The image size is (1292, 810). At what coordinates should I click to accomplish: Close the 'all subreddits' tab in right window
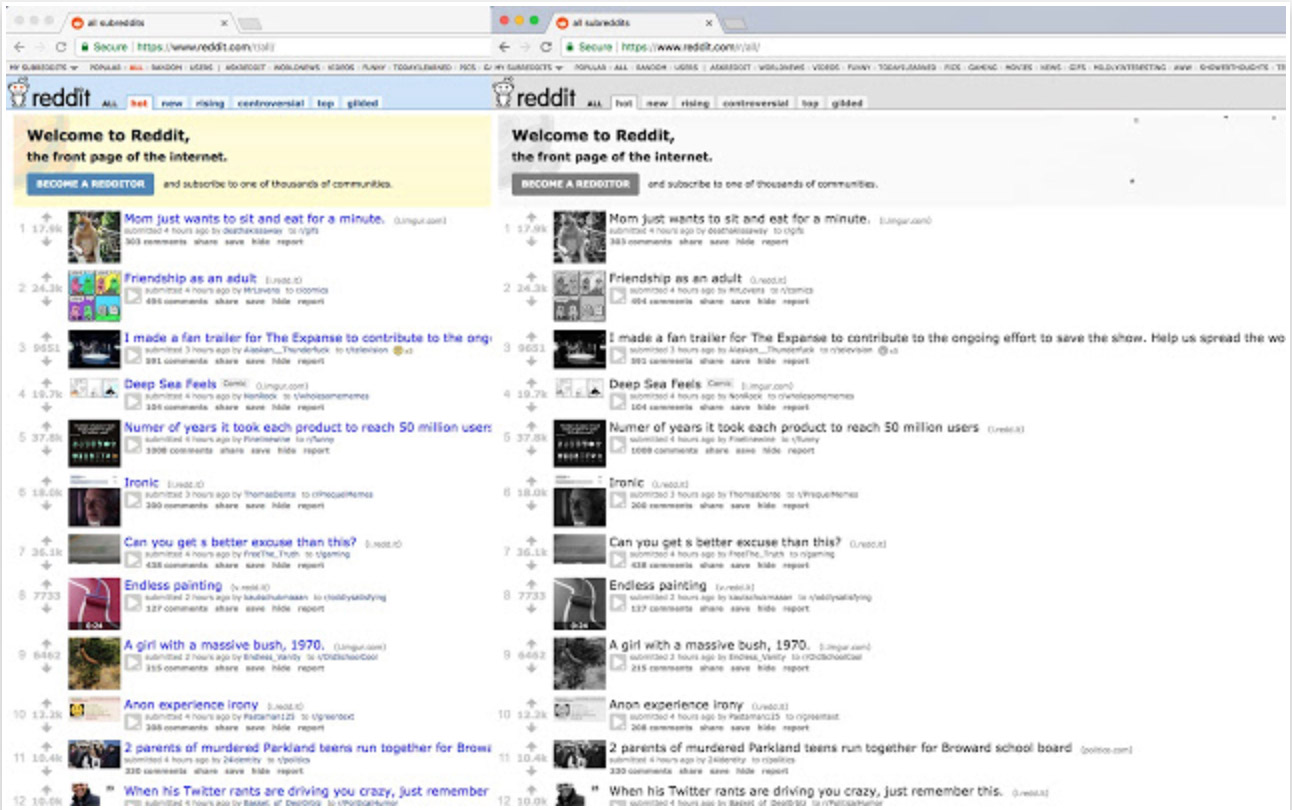[709, 22]
